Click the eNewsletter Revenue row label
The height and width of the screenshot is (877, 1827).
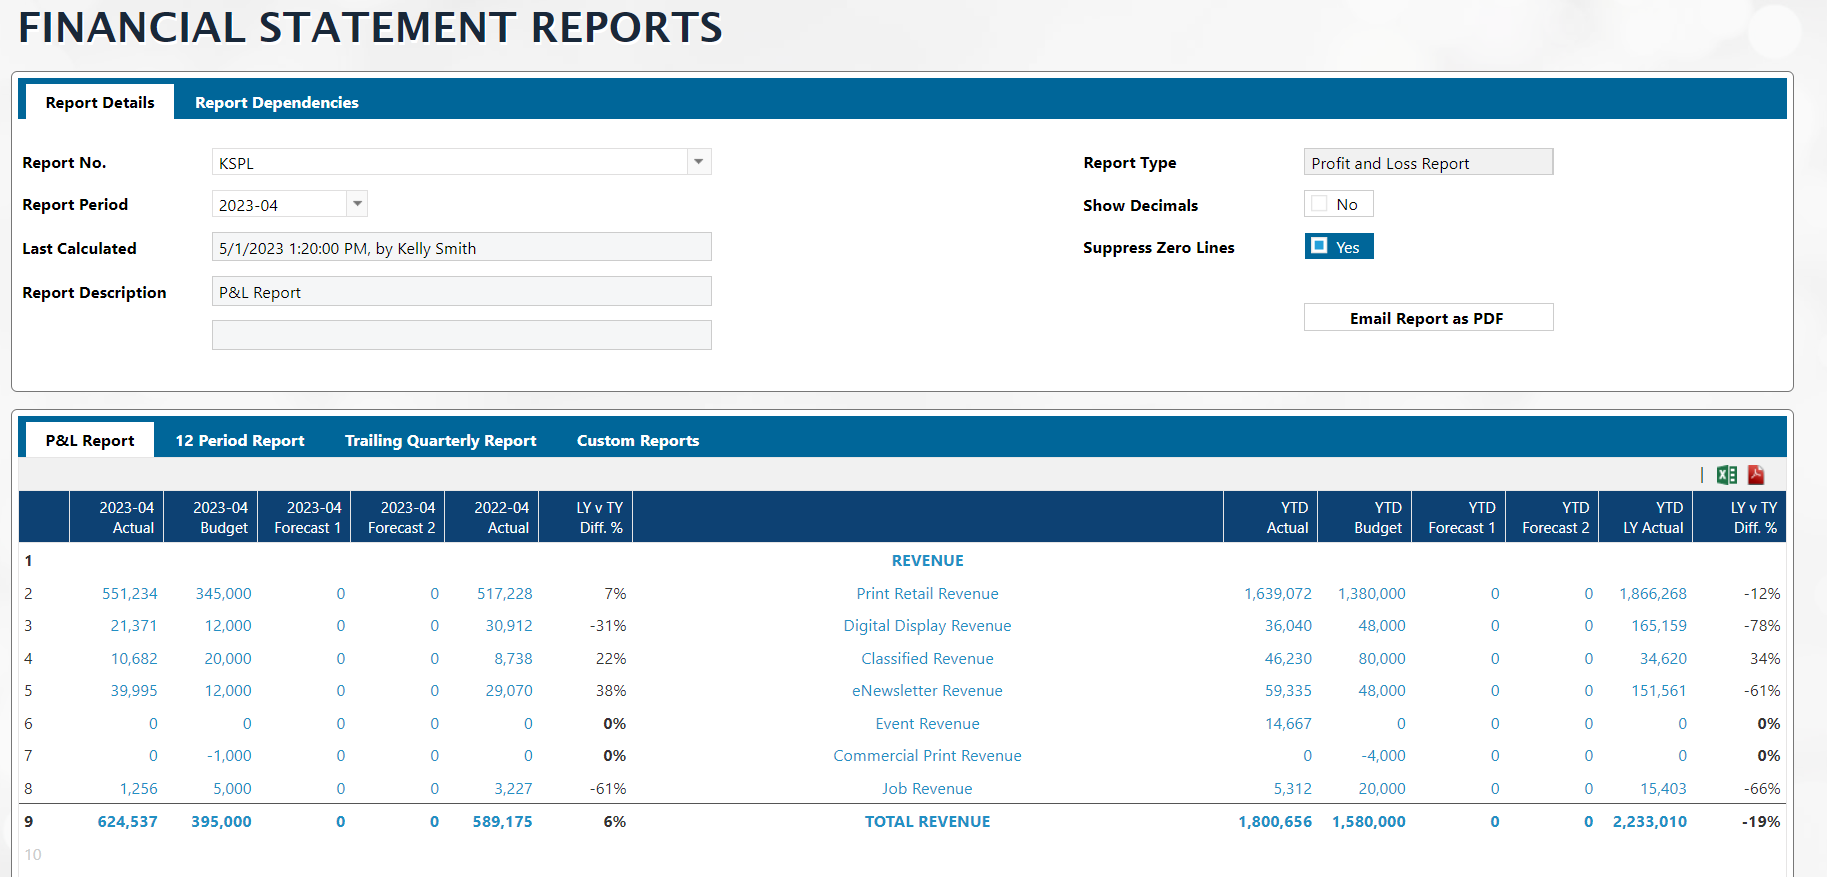click(x=927, y=691)
